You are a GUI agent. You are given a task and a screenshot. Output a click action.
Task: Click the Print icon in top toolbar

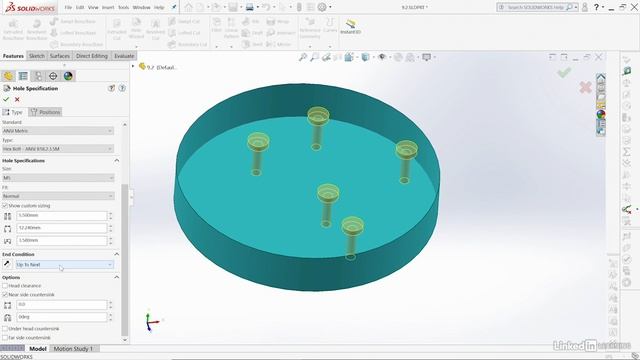pyautogui.click(x=249, y=7)
